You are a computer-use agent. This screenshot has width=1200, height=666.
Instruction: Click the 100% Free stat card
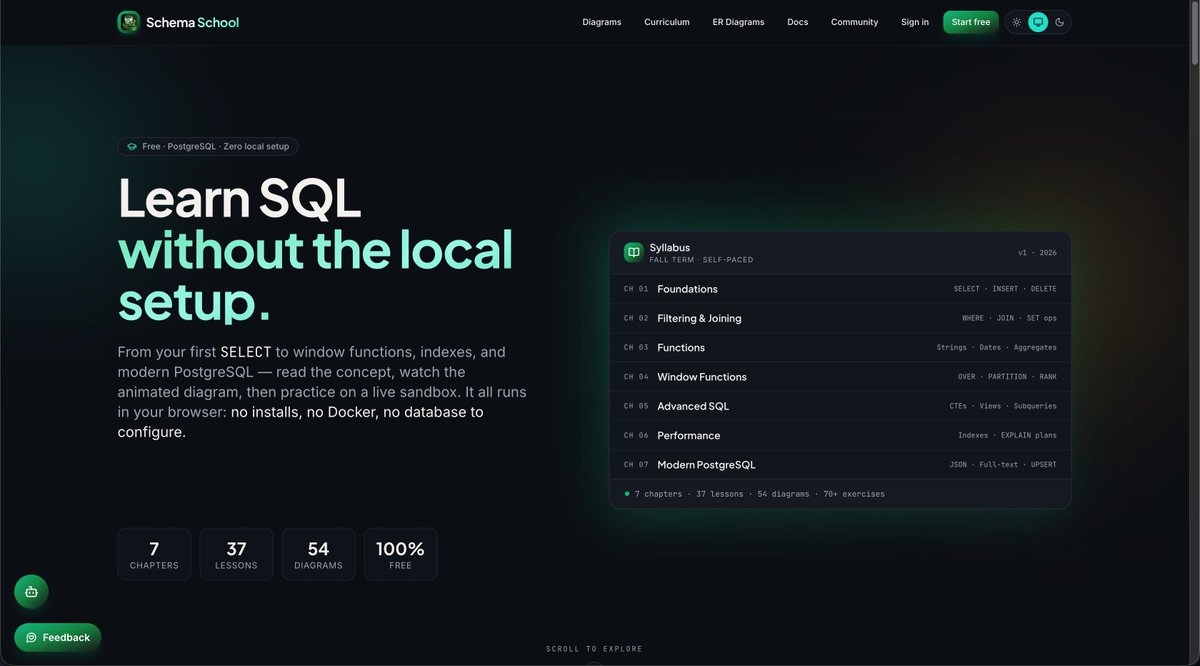400,554
